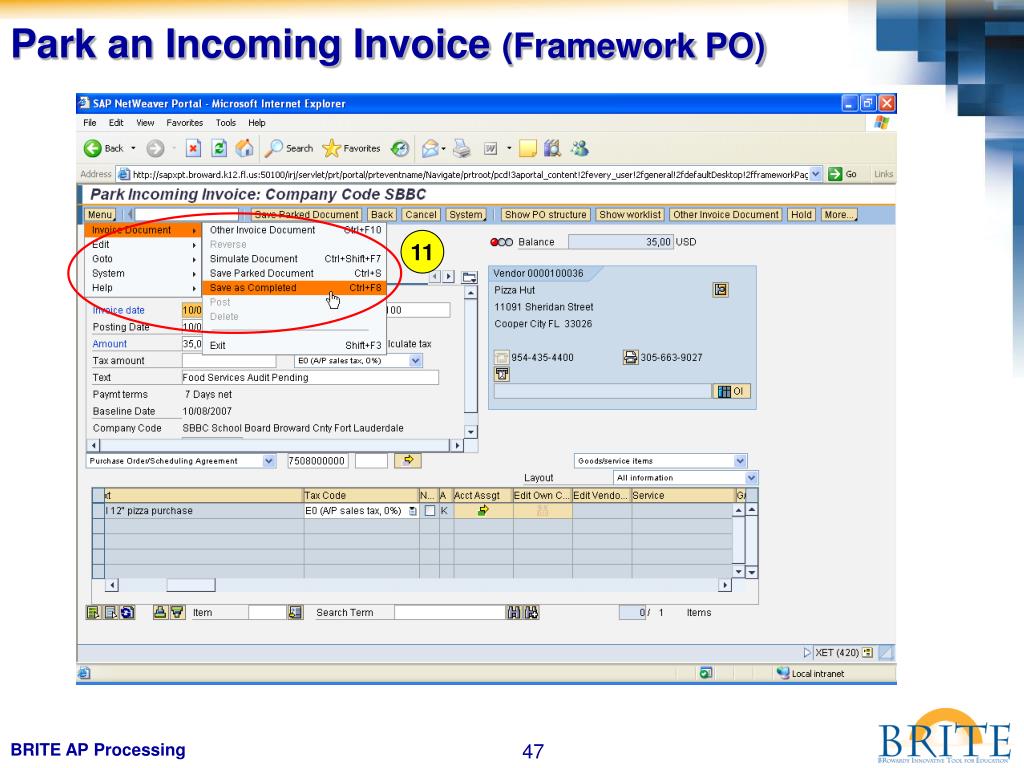This screenshot has height=768, width=1024.
Task: Click the yellow arrow next to PO number
Action: tap(408, 460)
